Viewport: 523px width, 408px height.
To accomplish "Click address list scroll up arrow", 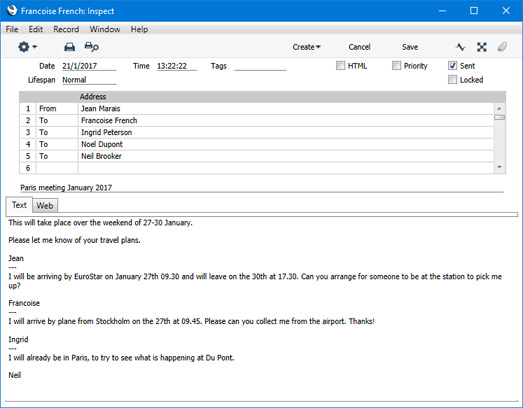I will pyautogui.click(x=499, y=108).
